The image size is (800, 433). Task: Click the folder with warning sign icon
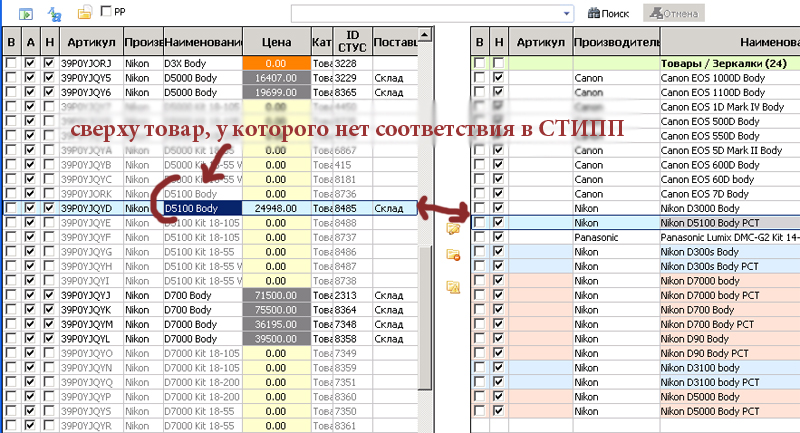tap(453, 287)
